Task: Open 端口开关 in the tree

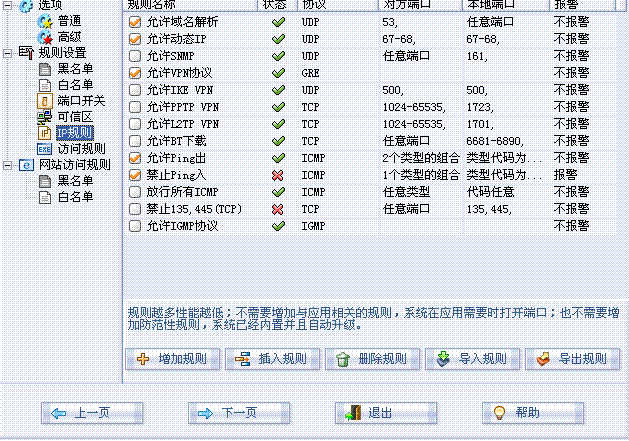Action: pyautogui.click(x=81, y=101)
